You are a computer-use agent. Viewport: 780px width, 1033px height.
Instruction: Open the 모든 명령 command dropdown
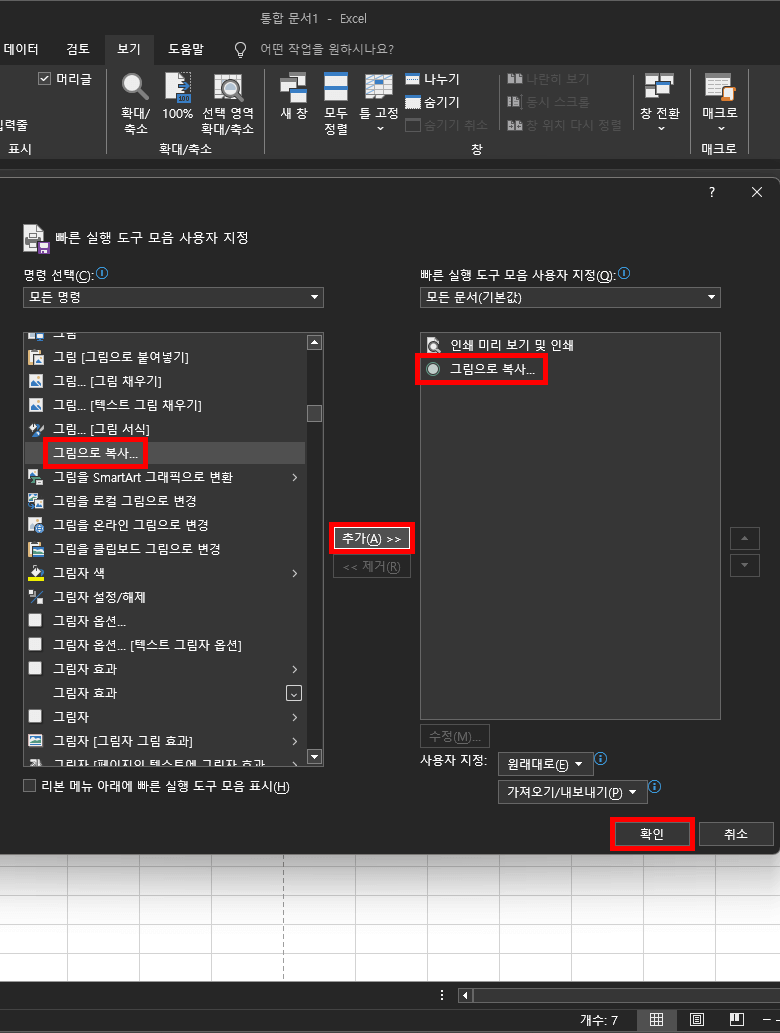(173, 297)
